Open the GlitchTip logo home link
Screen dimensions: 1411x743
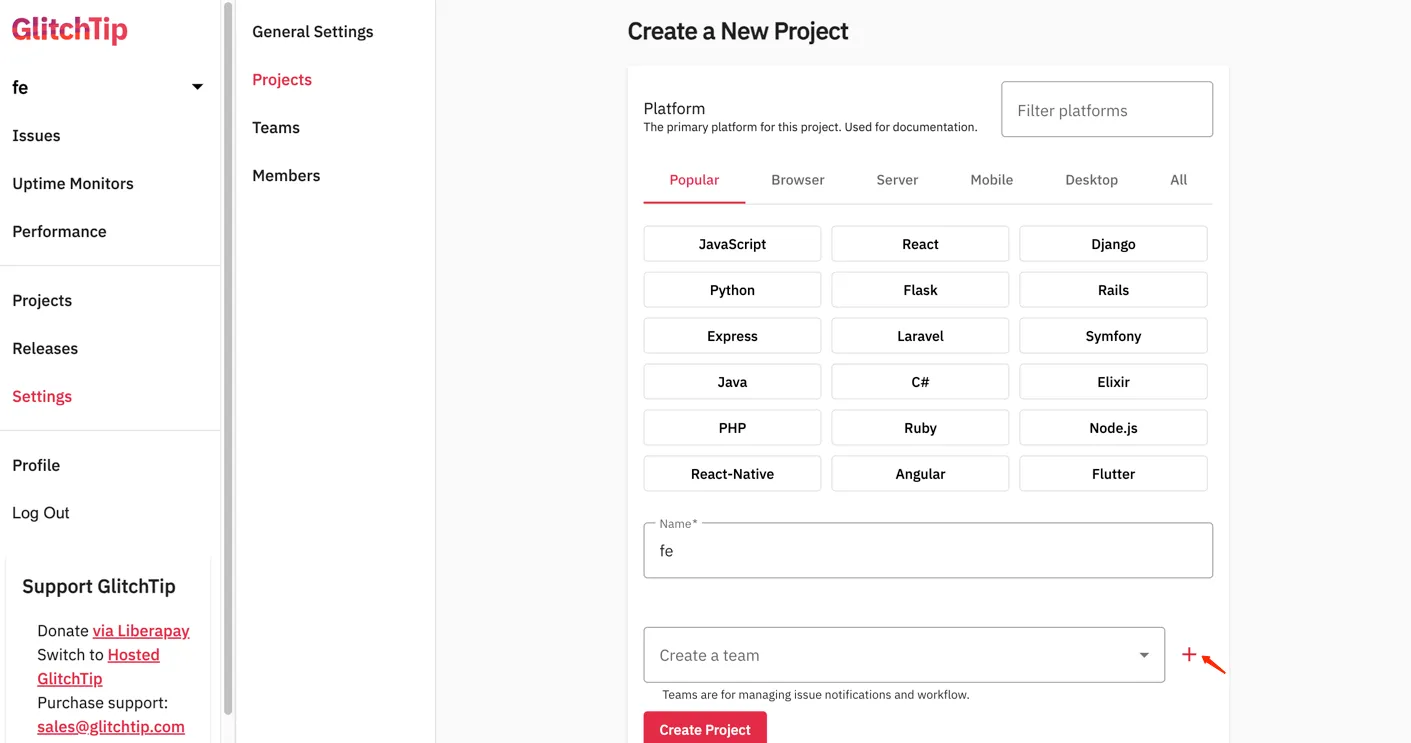70,30
